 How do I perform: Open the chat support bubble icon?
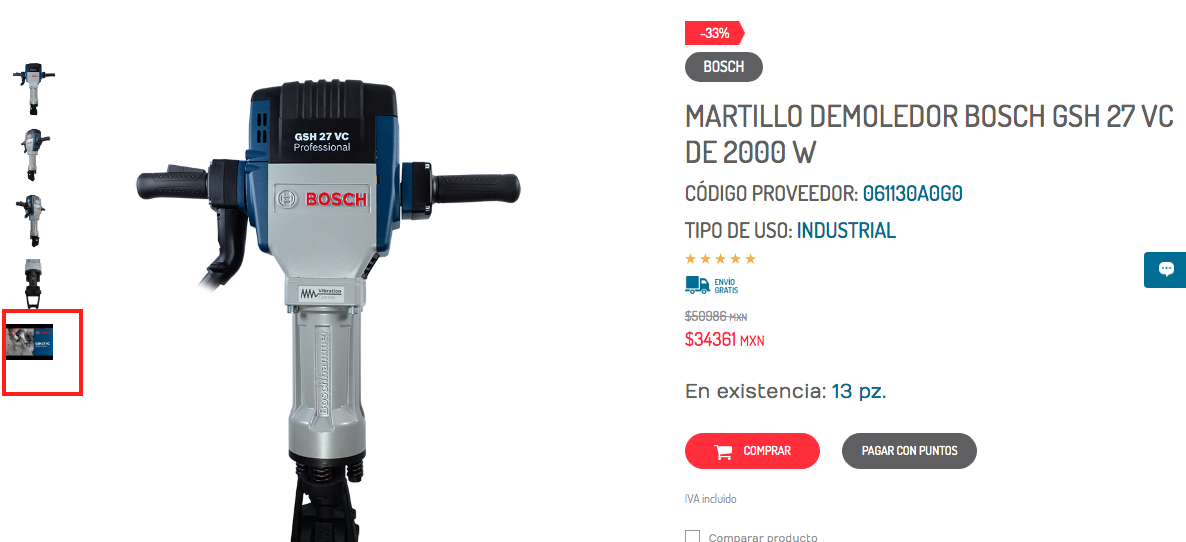pyautogui.click(x=1166, y=269)
